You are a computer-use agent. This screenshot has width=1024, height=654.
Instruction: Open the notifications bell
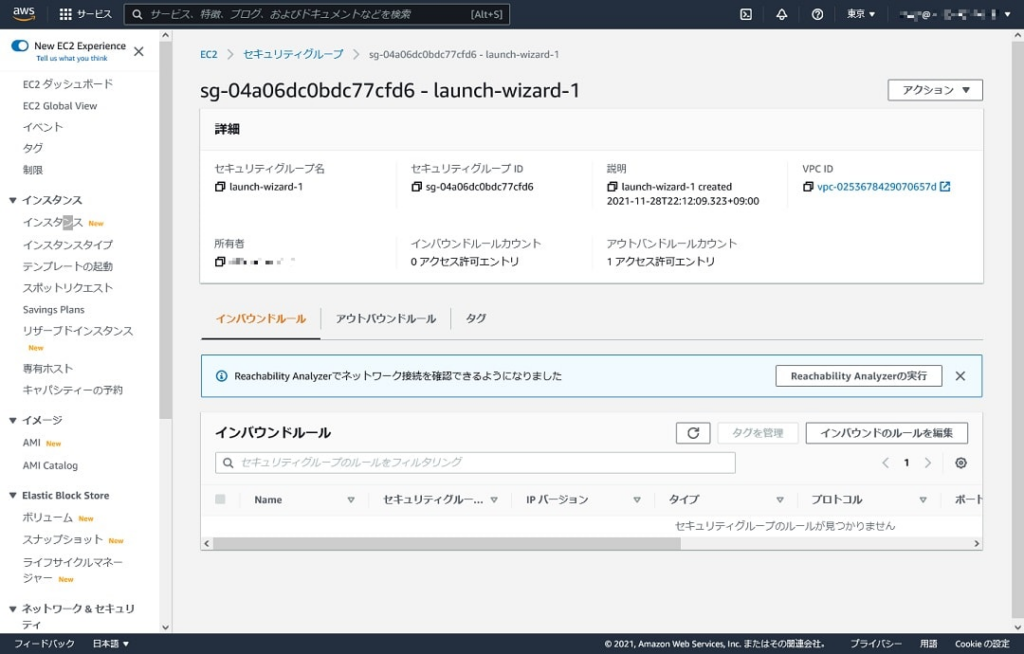(x=782, y=14)
